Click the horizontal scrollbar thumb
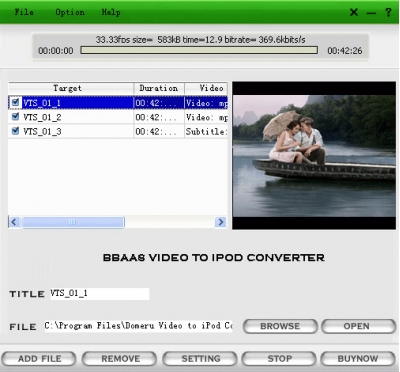The image size is (400, 372). click(73, 222)
